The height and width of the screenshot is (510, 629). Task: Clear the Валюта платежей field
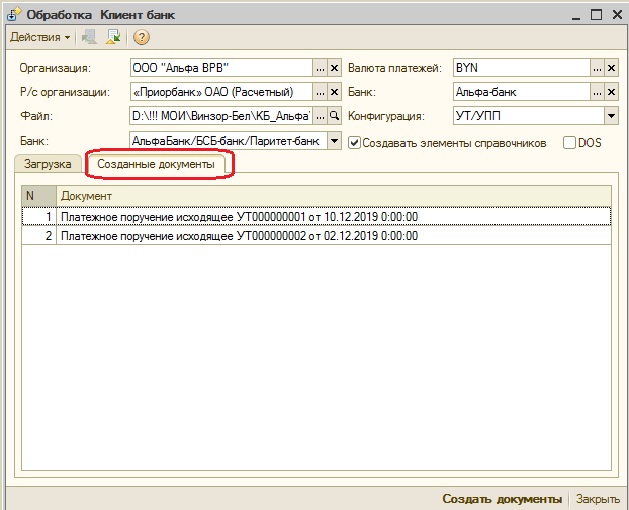[611, 68]
